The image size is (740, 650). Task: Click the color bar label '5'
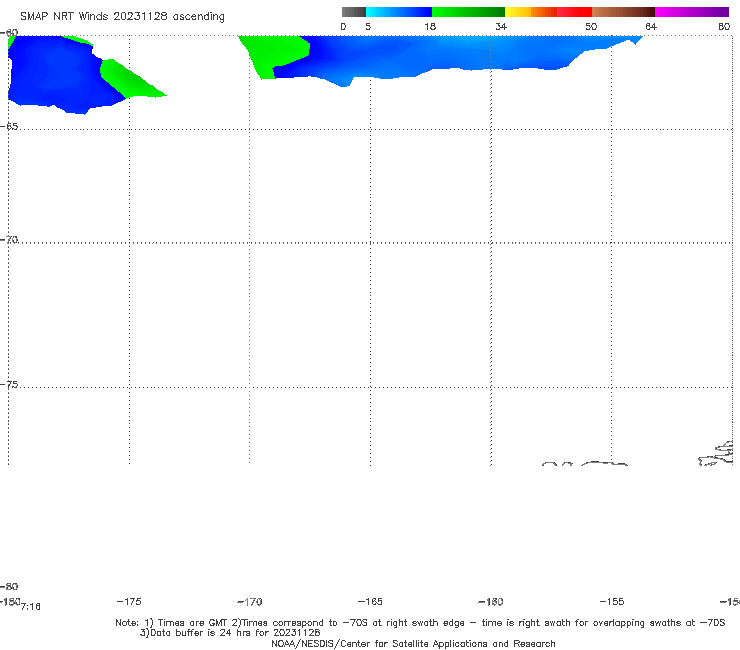coord(368,27)
